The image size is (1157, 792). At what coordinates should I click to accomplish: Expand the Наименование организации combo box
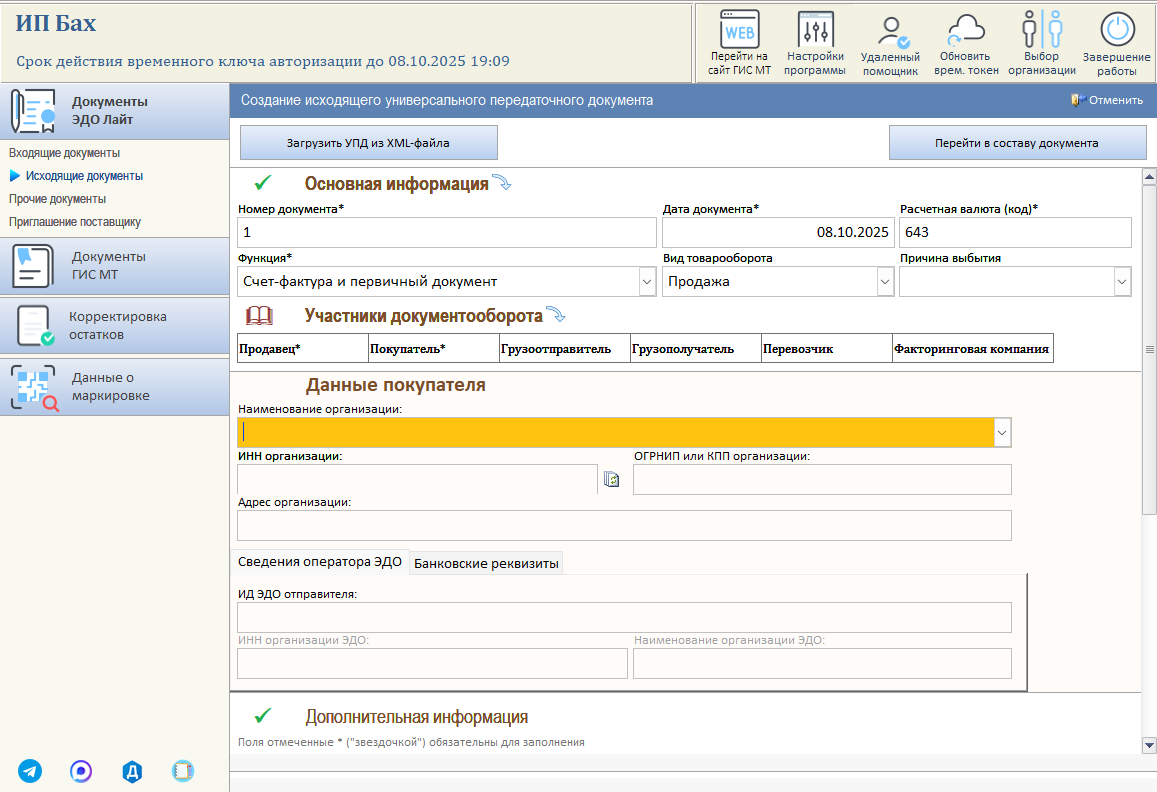pyautogui.click(x=1002, y=433)
